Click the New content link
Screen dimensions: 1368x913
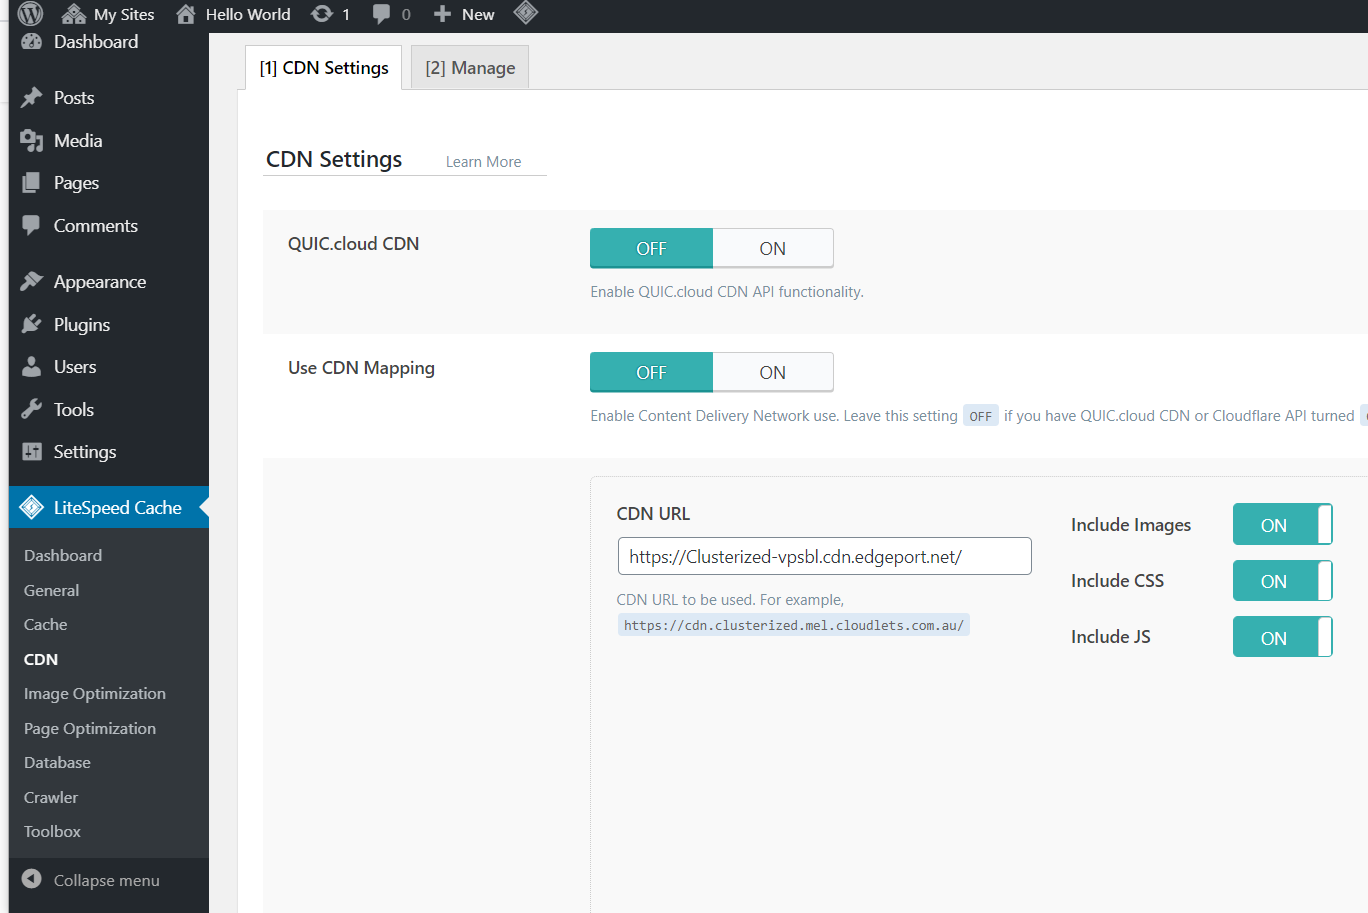point(478,14)
